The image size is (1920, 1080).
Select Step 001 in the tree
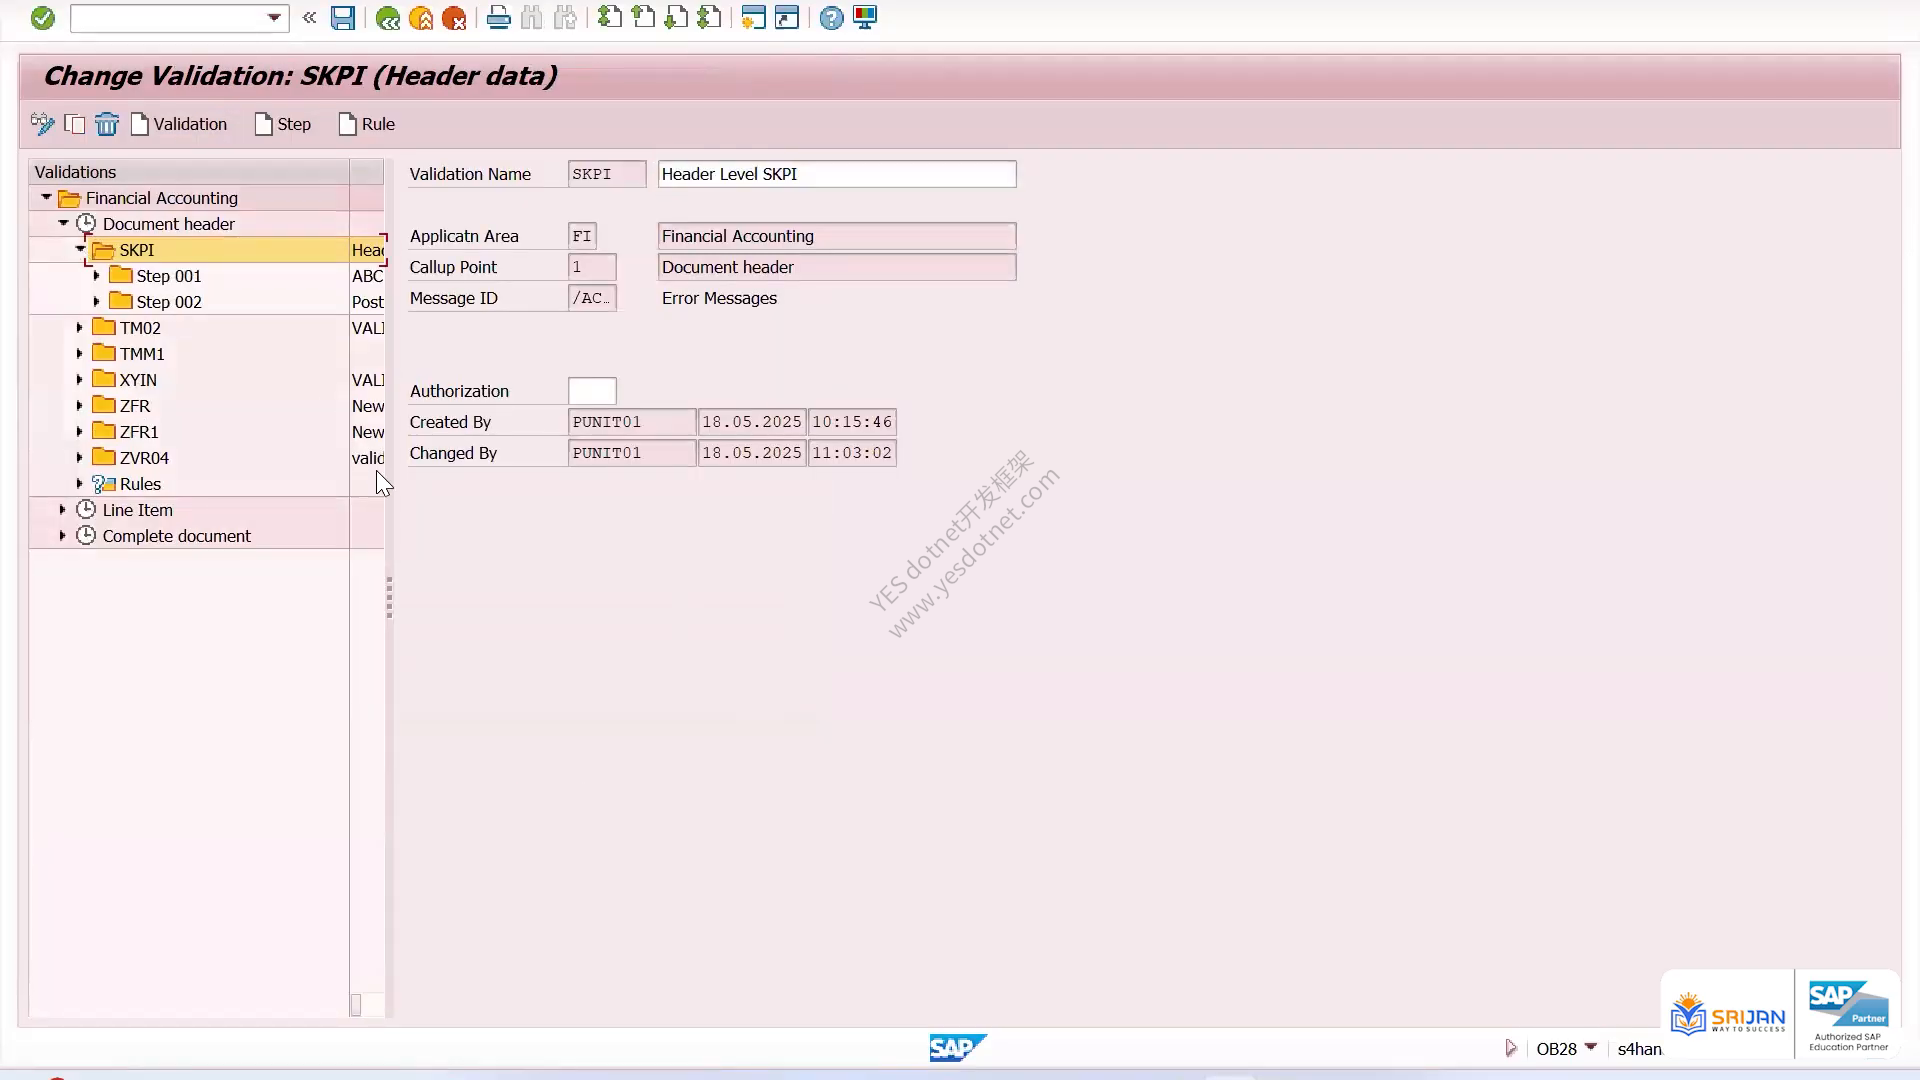pyautogui.click(x=169, y=276)
